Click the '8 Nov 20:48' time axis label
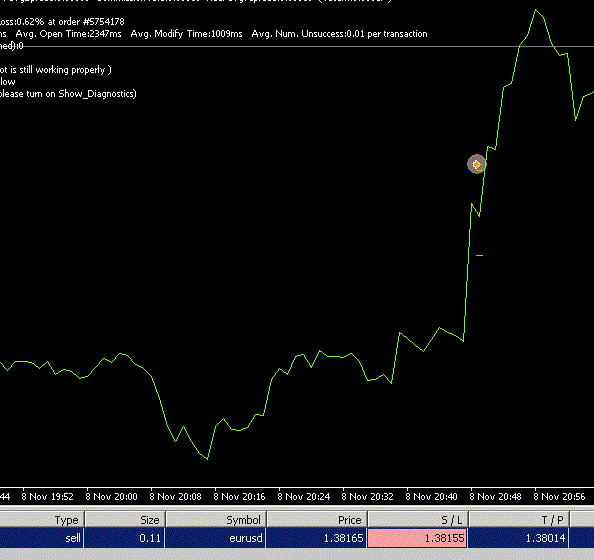The width and height of the screenshot is (594, 560). pos(496,496)
